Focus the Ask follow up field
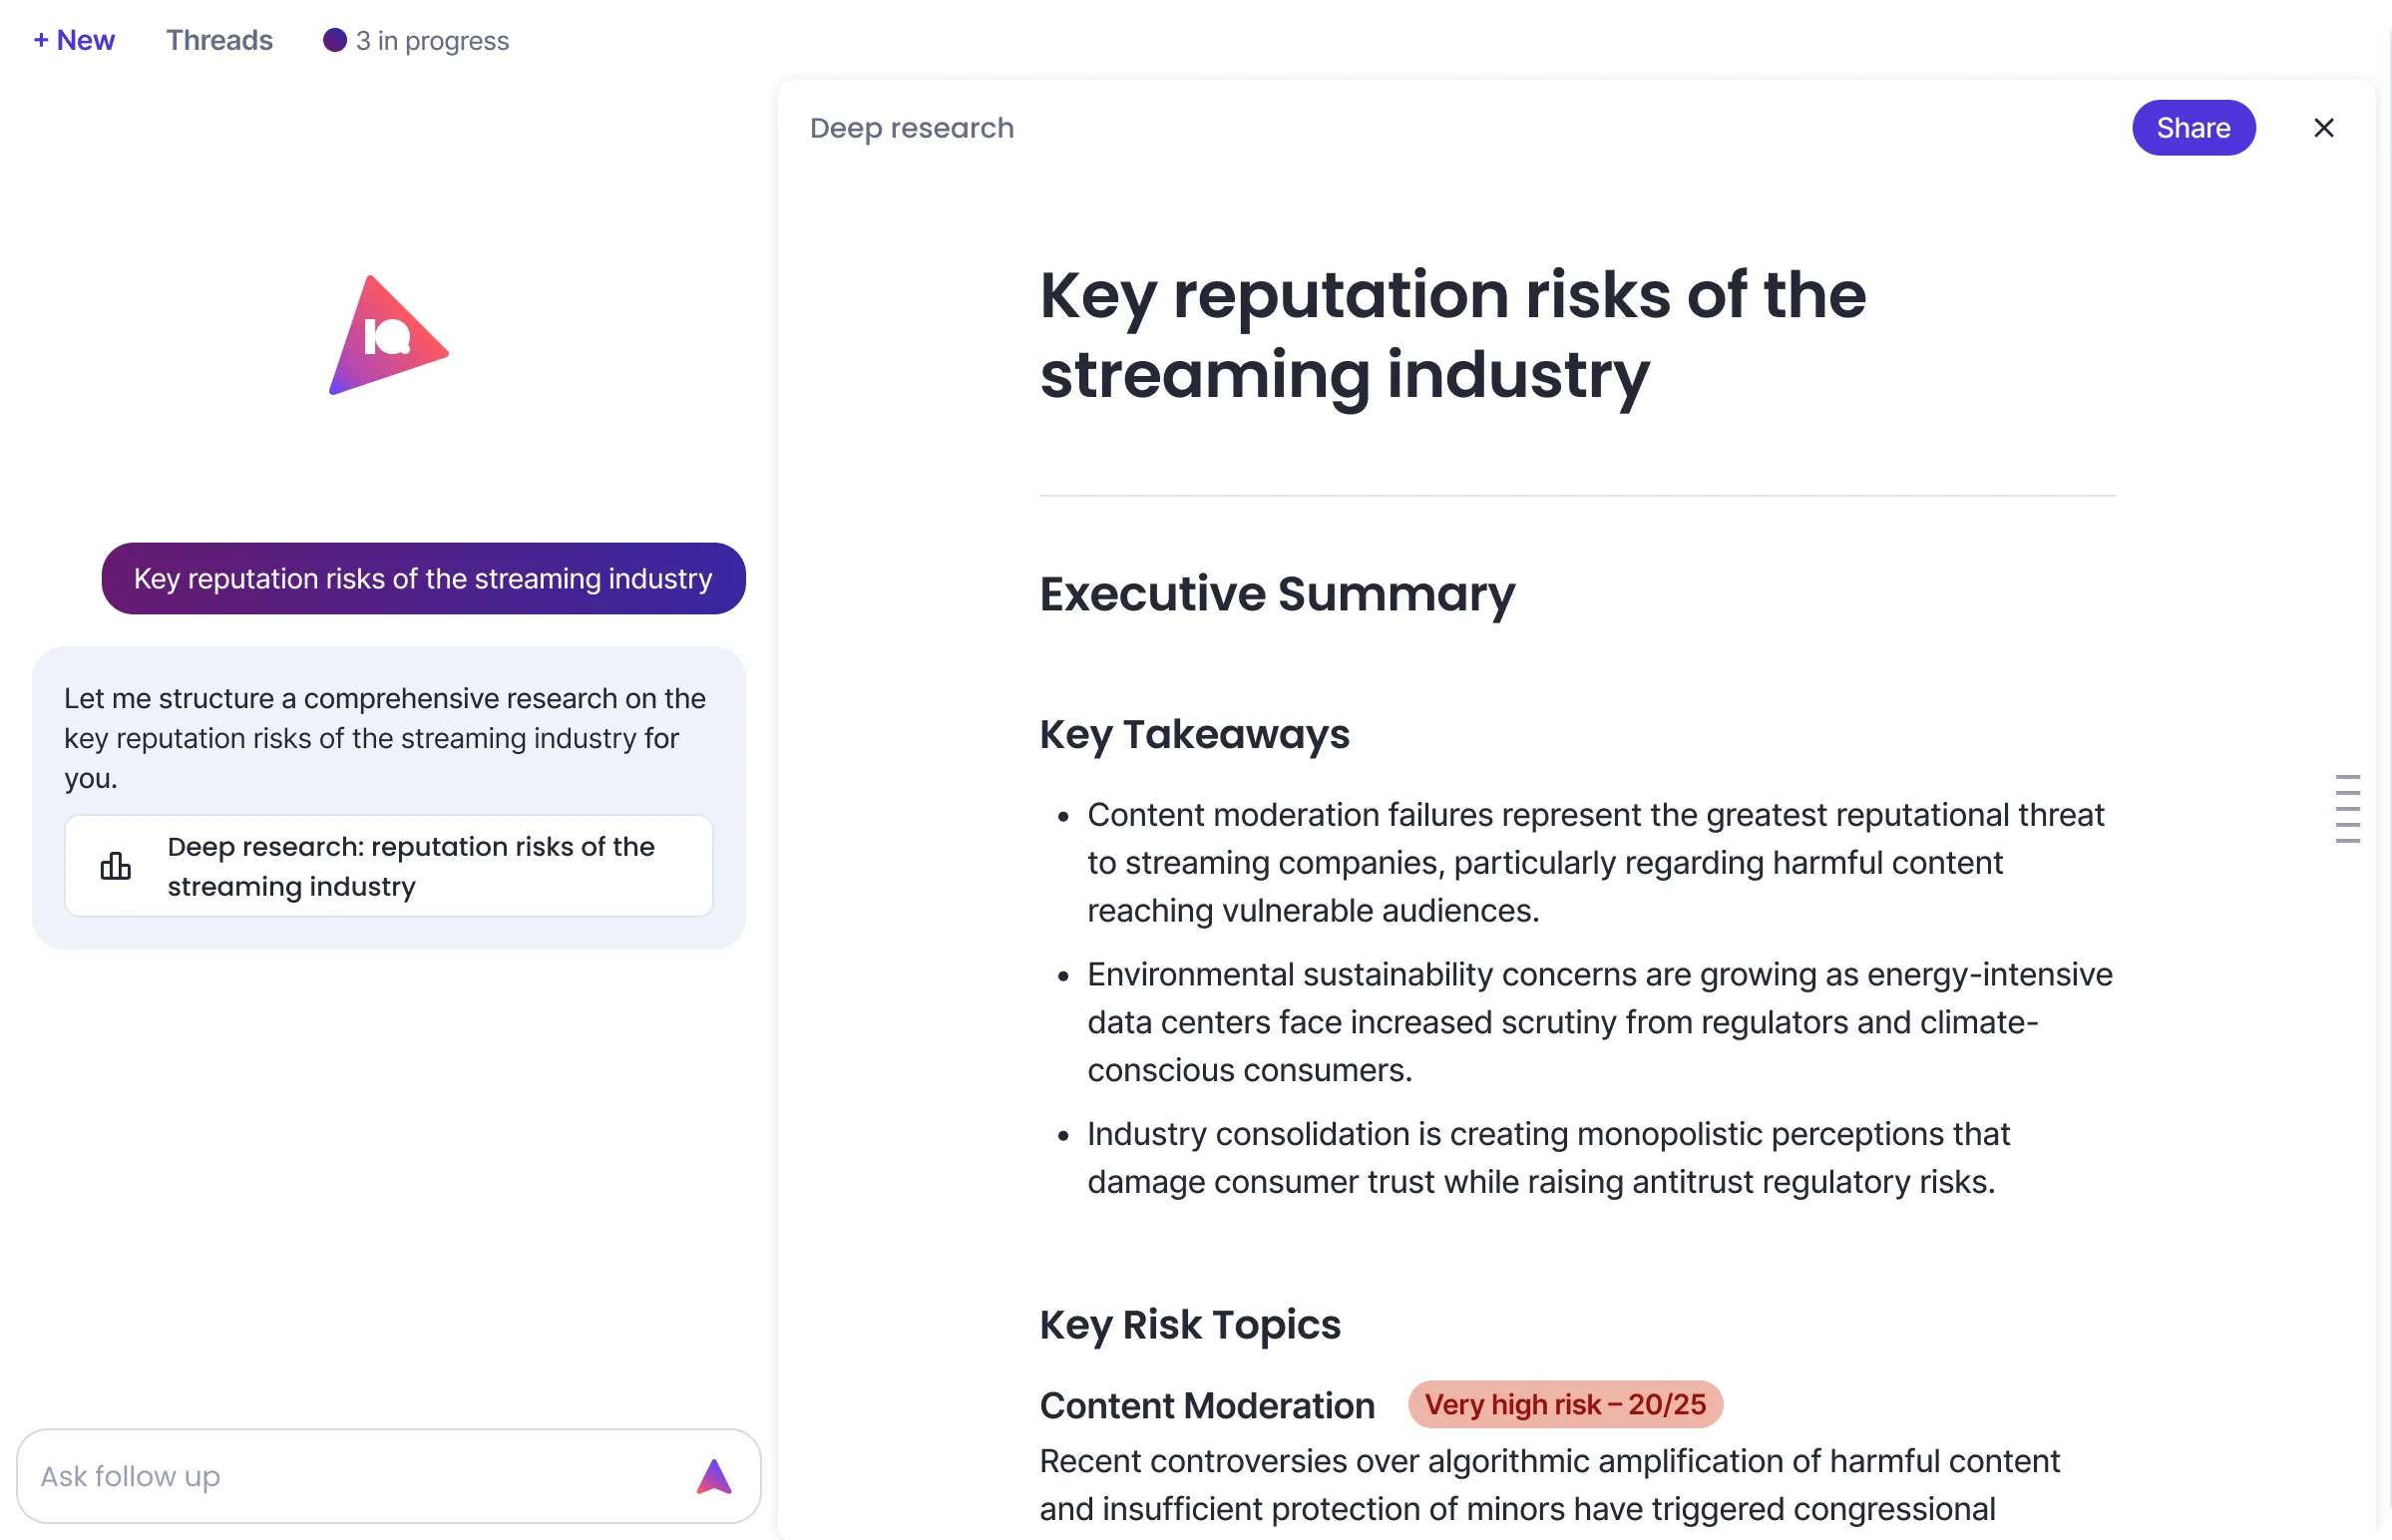2392x1540 pixels. click(x=350, y=1476)
